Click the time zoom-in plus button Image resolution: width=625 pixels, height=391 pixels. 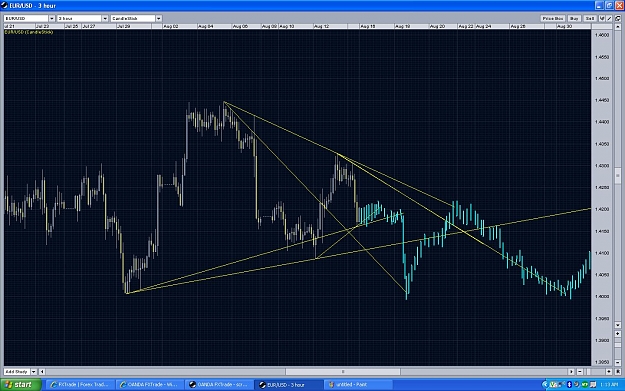(x=609, y=371)
